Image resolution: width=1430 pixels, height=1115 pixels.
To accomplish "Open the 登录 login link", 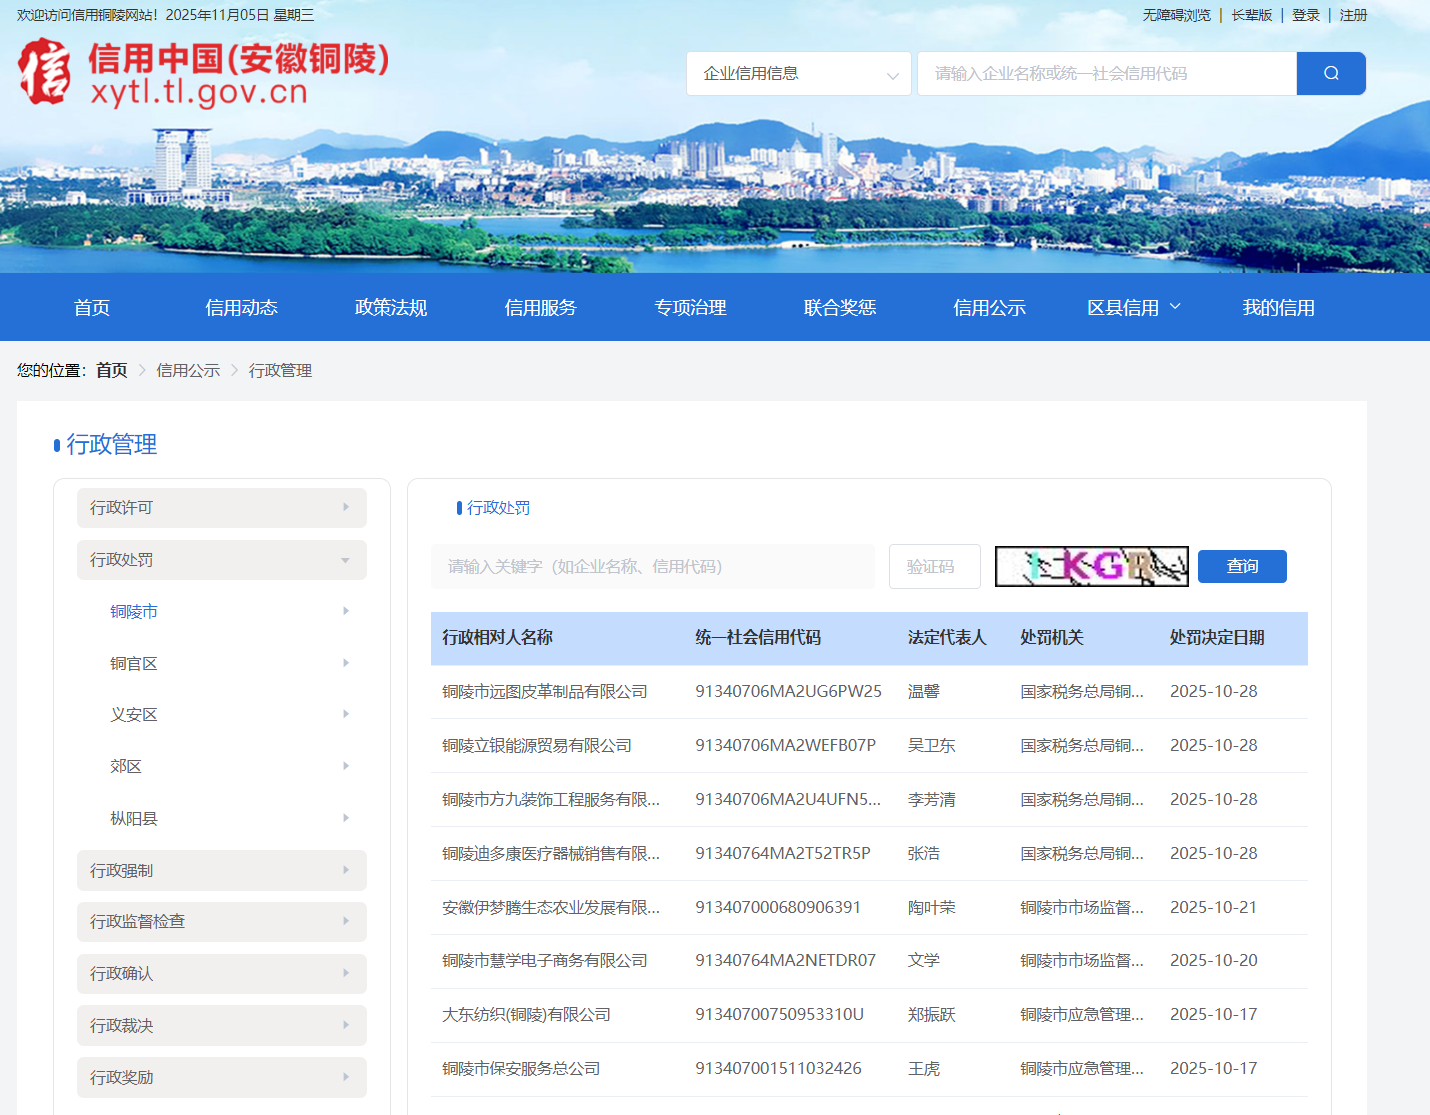I will tap(1306, 15).
